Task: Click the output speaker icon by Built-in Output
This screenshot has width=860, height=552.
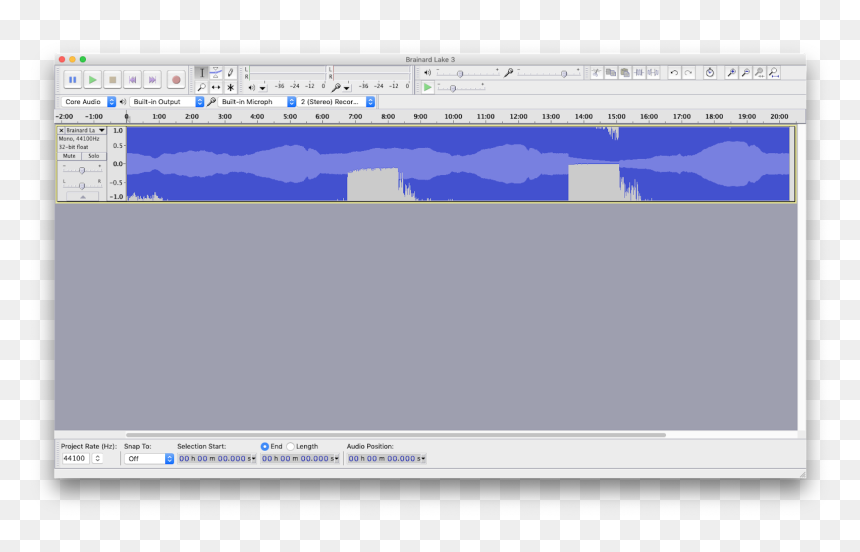Action: click(x=123, y=102)
